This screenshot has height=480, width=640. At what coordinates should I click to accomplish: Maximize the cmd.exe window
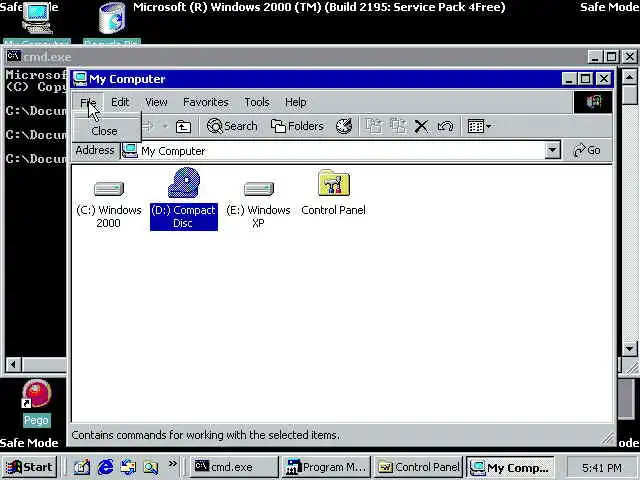pos(611,57)
